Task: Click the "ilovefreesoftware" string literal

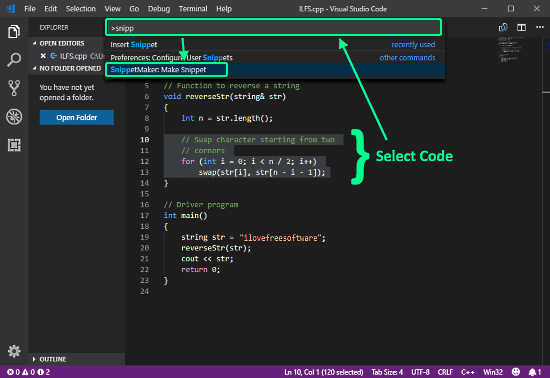Action: pyautogui.click(x=280, y=238)
